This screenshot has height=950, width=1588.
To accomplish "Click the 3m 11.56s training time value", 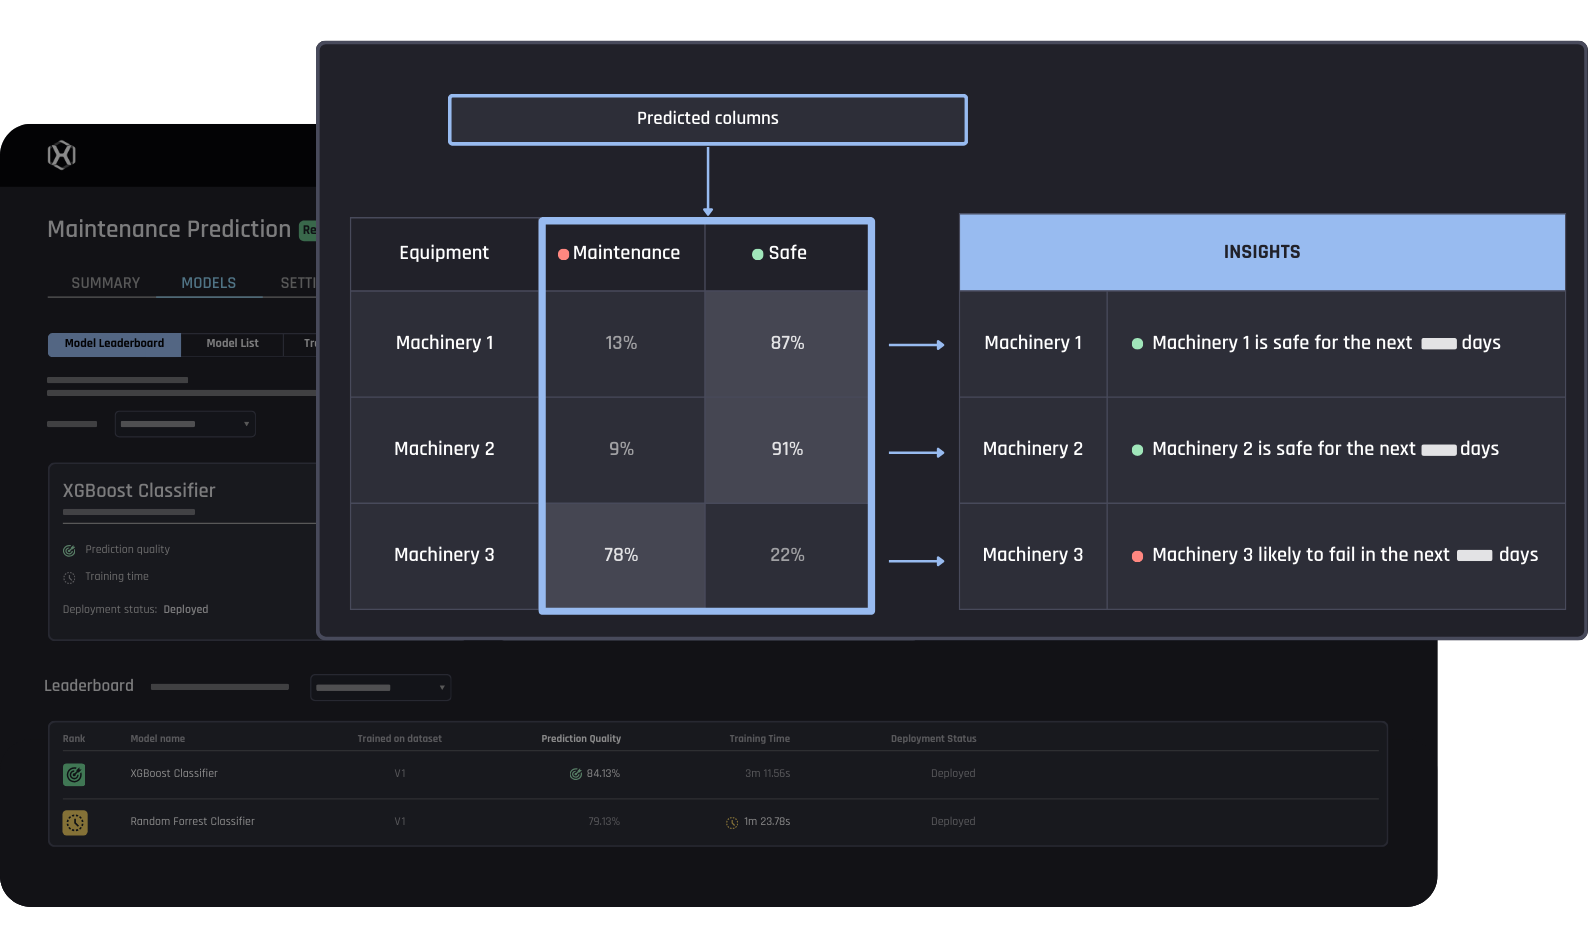I will pos(767,774).
